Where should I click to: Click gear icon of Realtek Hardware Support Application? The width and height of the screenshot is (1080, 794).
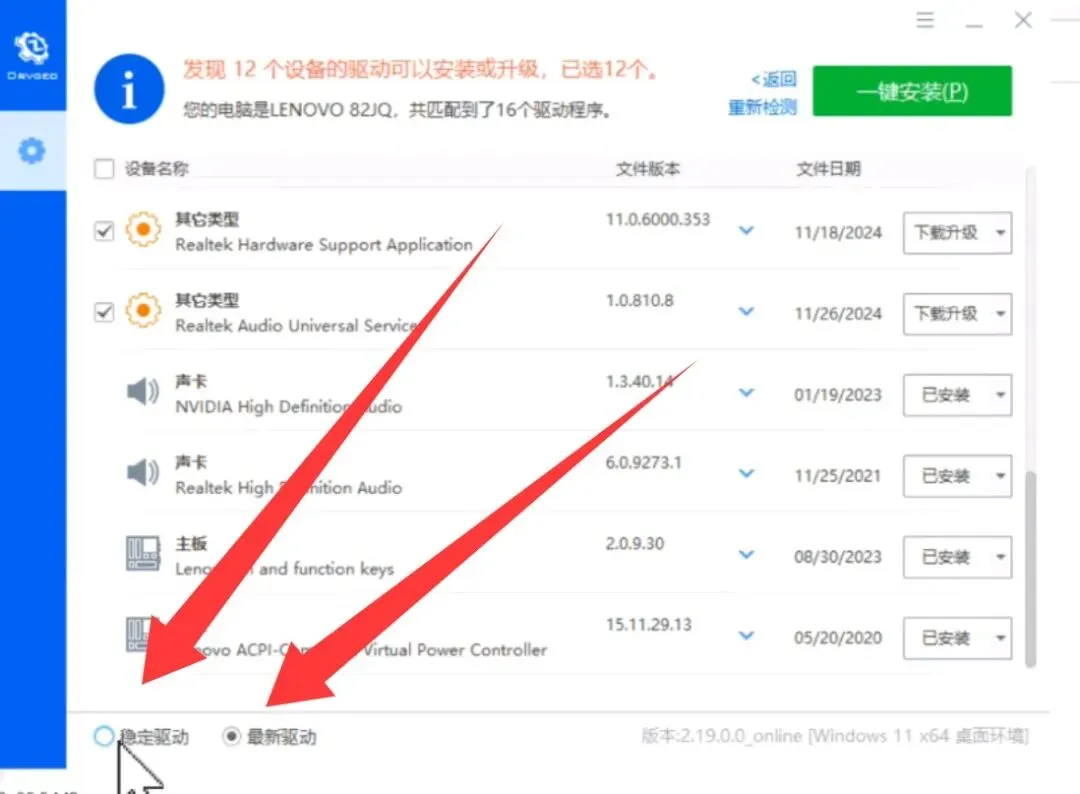[x=143, y=229]
